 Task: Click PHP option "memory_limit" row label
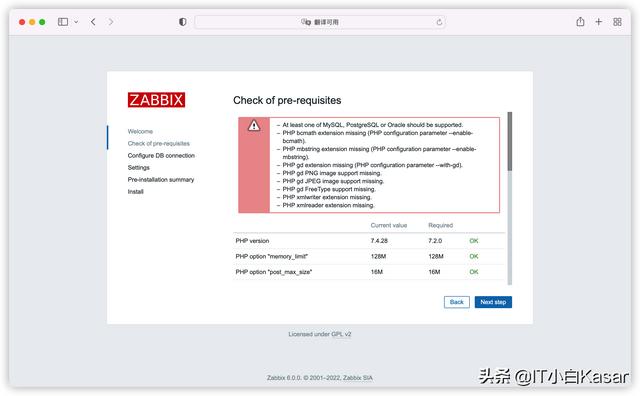tap(271, 256)
